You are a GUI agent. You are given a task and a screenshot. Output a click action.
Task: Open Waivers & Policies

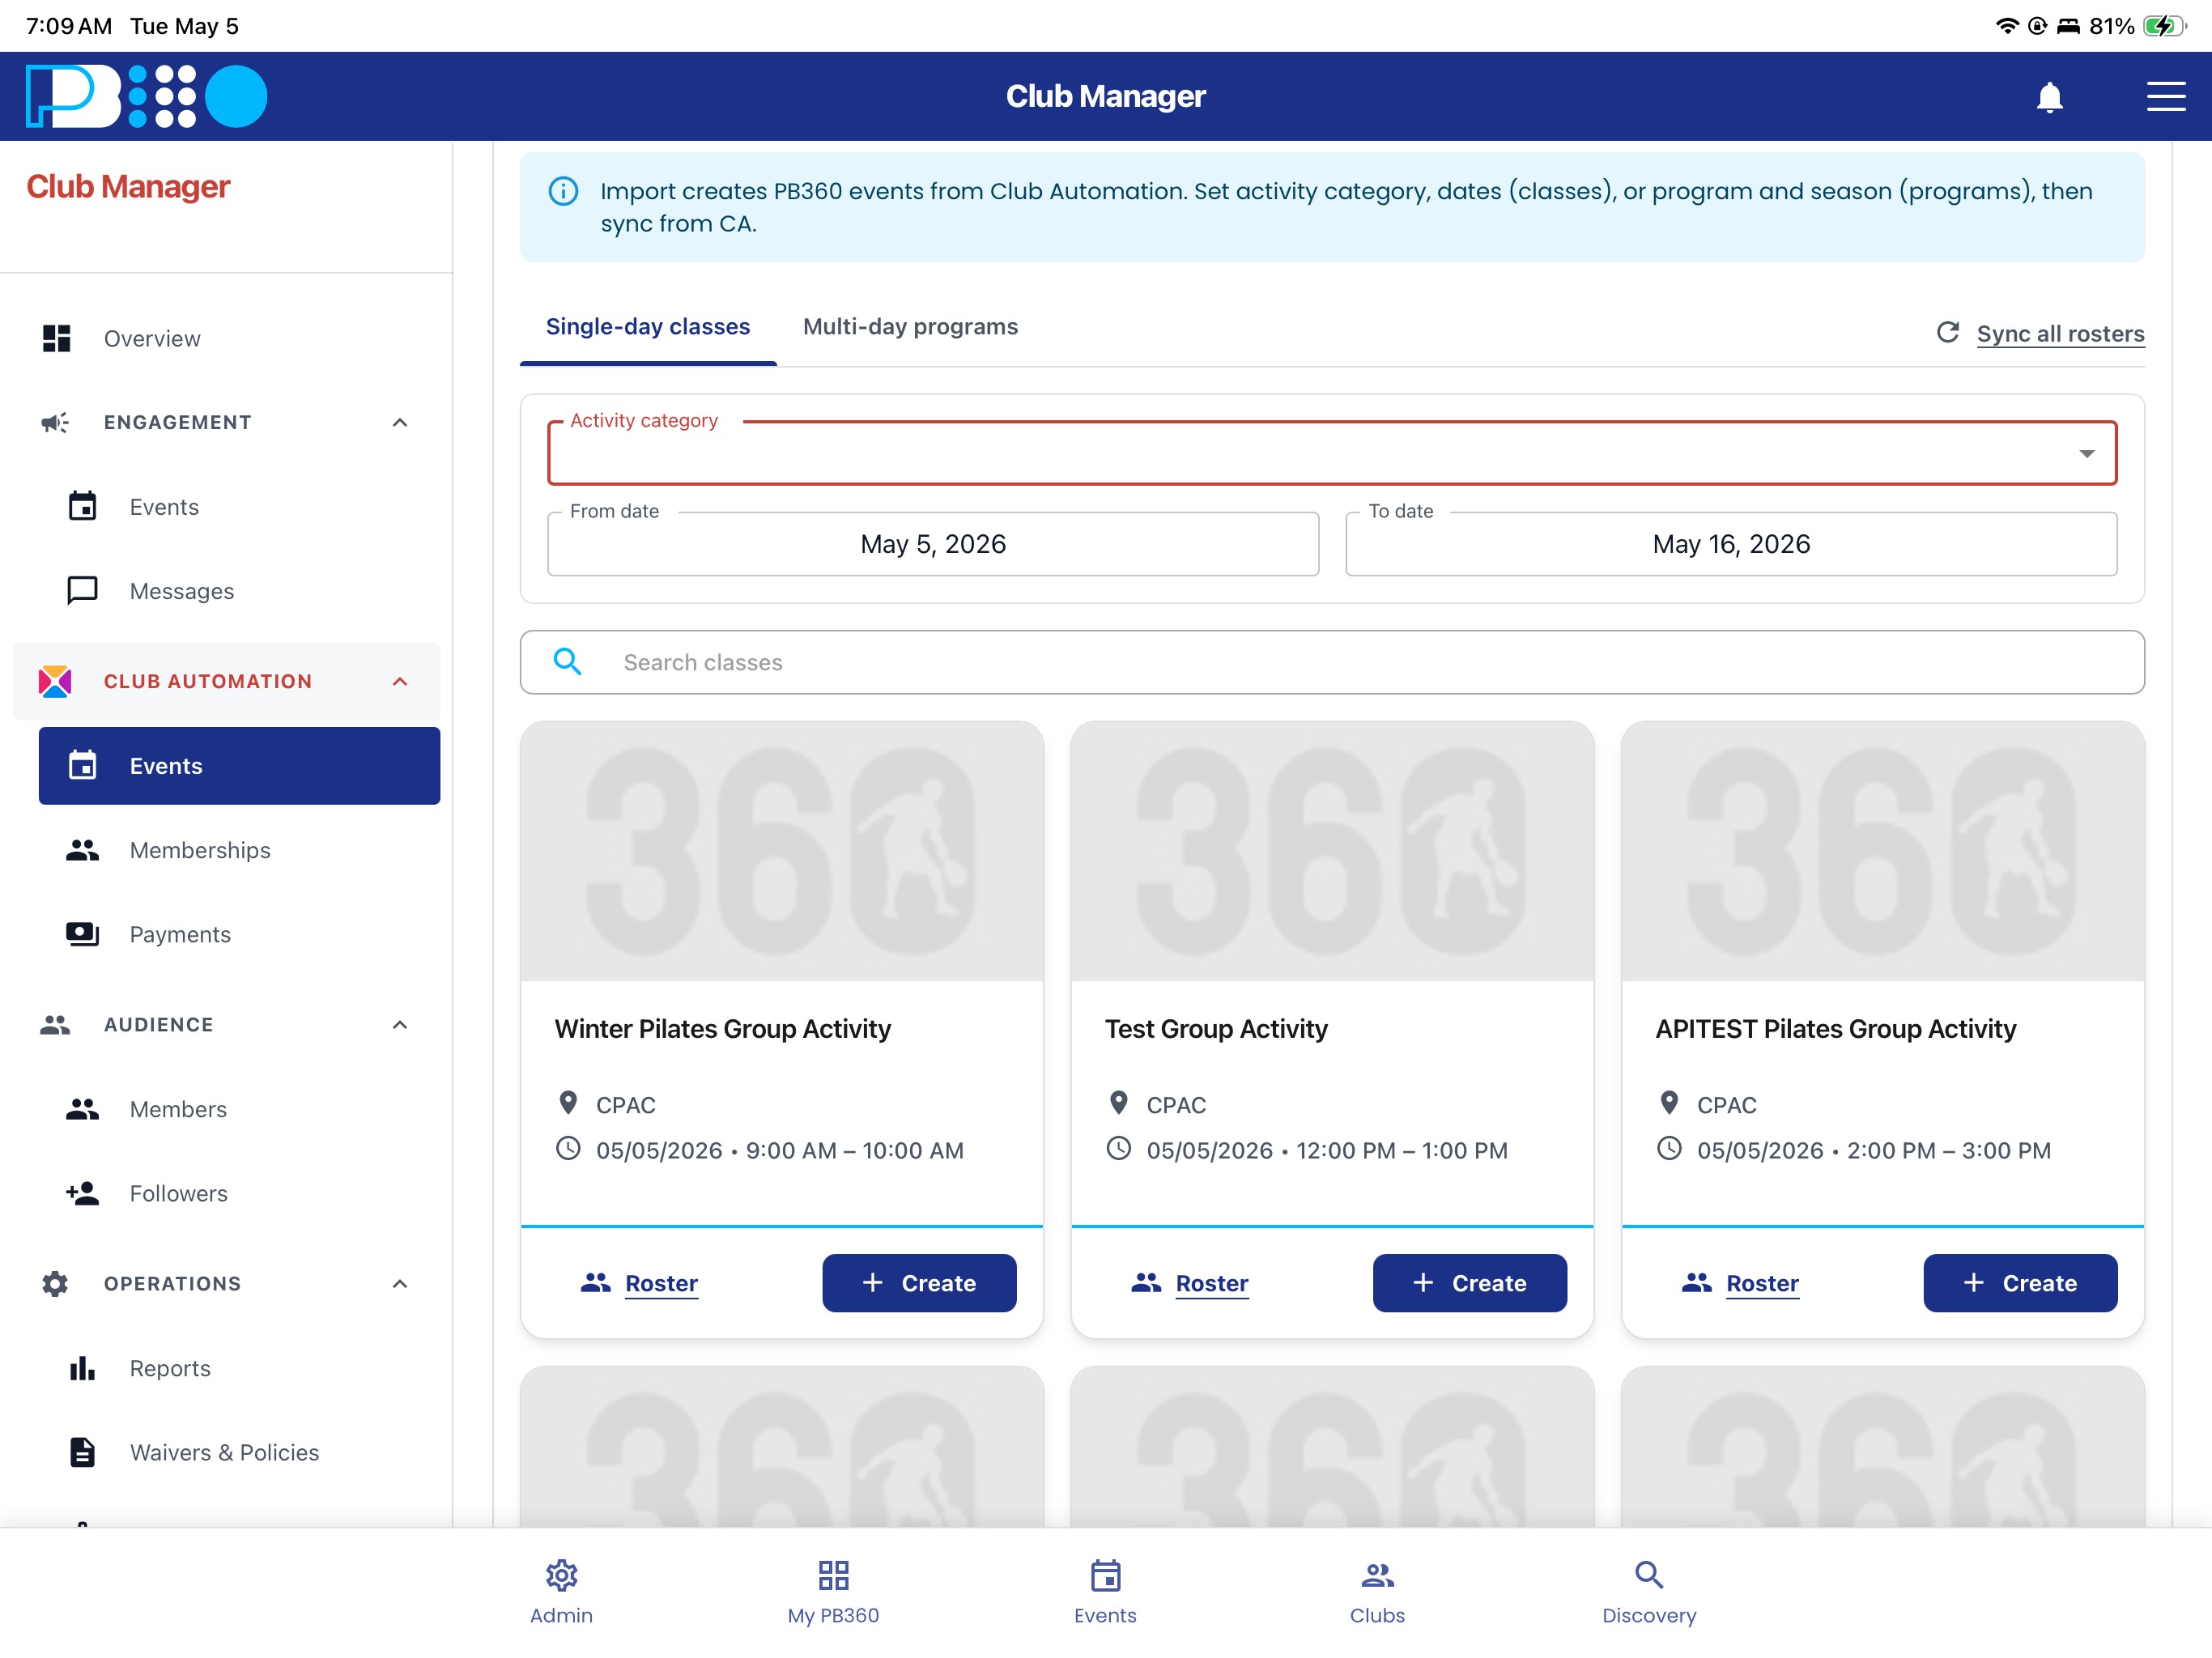239,1452
